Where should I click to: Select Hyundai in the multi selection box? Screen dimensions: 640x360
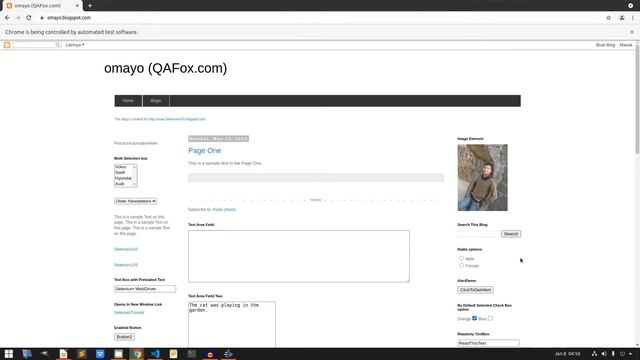(x=123, y=178)
